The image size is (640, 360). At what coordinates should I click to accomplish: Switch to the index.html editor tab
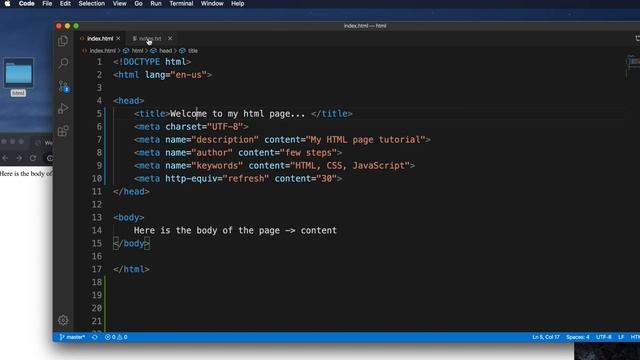coord(100,38)
